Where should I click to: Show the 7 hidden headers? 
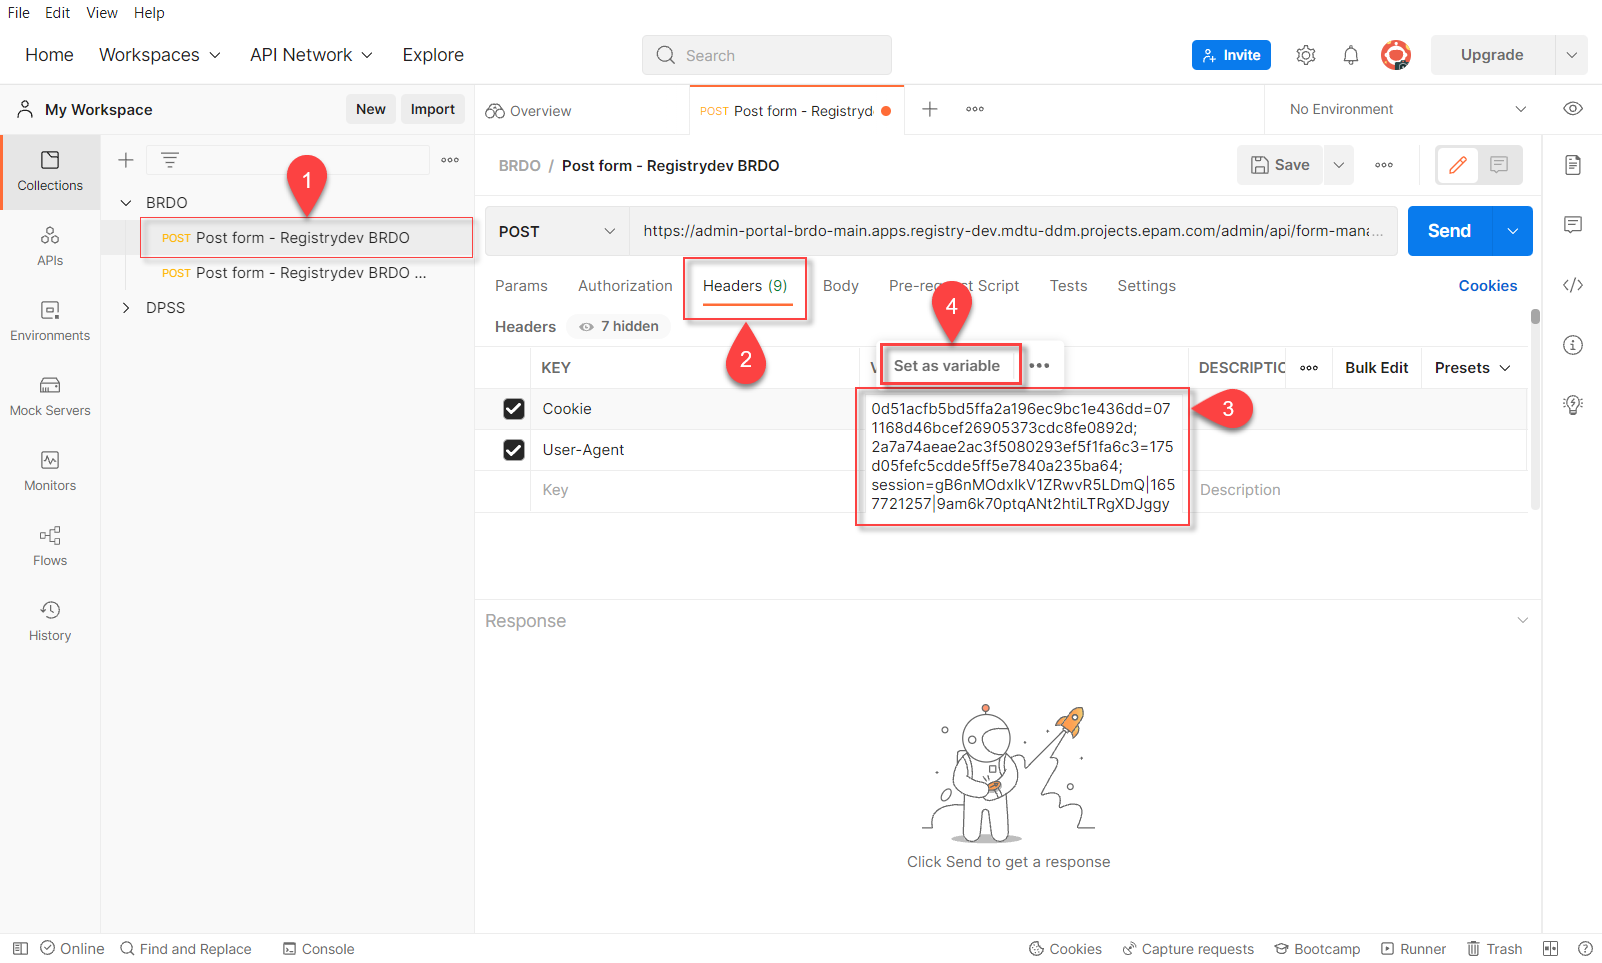click(619, 327)
